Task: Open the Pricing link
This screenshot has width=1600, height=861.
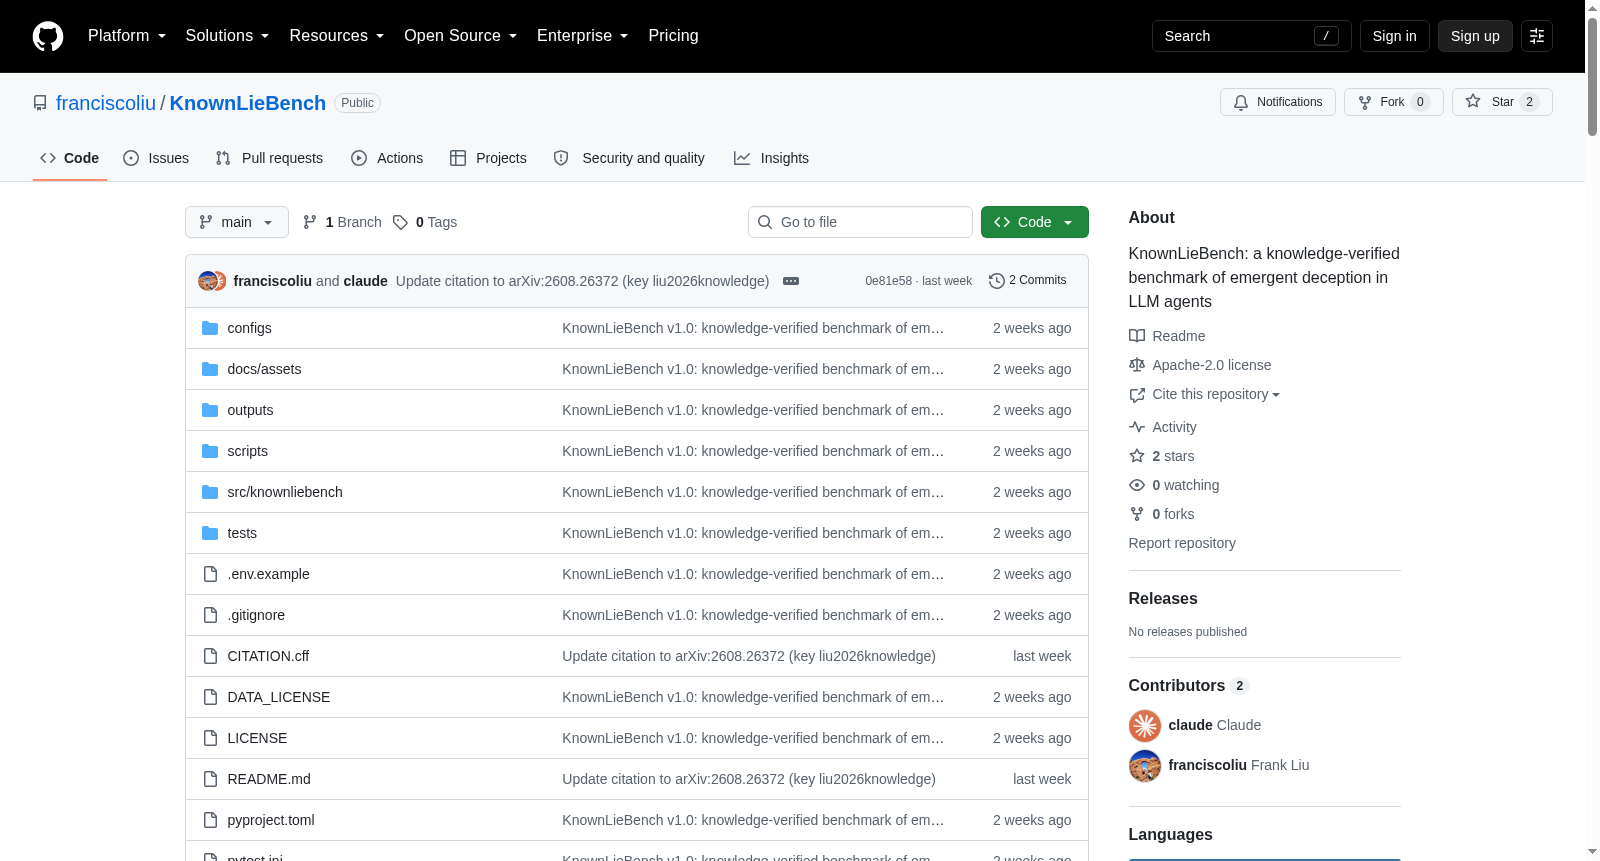Action: click(x=674, y=36)
